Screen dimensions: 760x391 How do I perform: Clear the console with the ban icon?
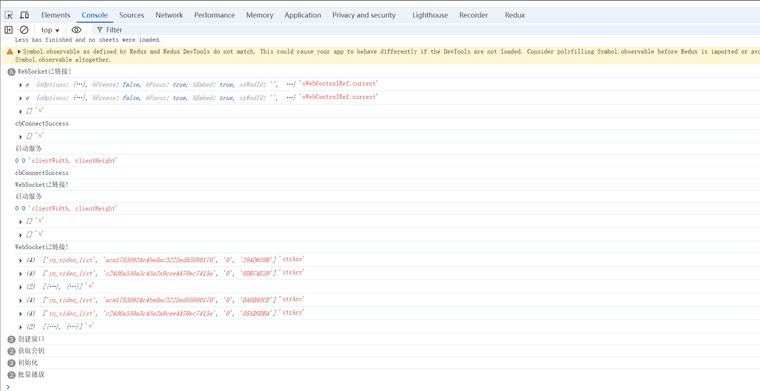coord(24,30)
